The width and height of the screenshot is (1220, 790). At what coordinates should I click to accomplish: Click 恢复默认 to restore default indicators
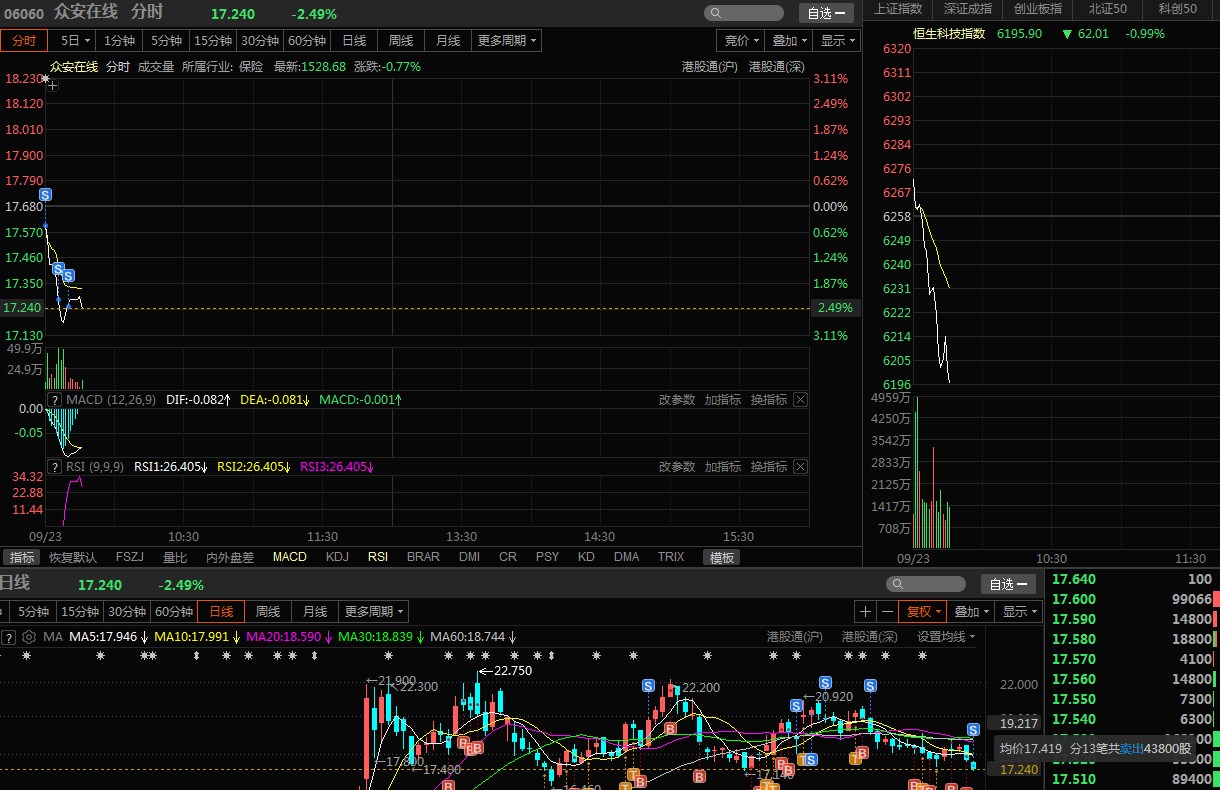pyautogui.click(x=73, y=557)
